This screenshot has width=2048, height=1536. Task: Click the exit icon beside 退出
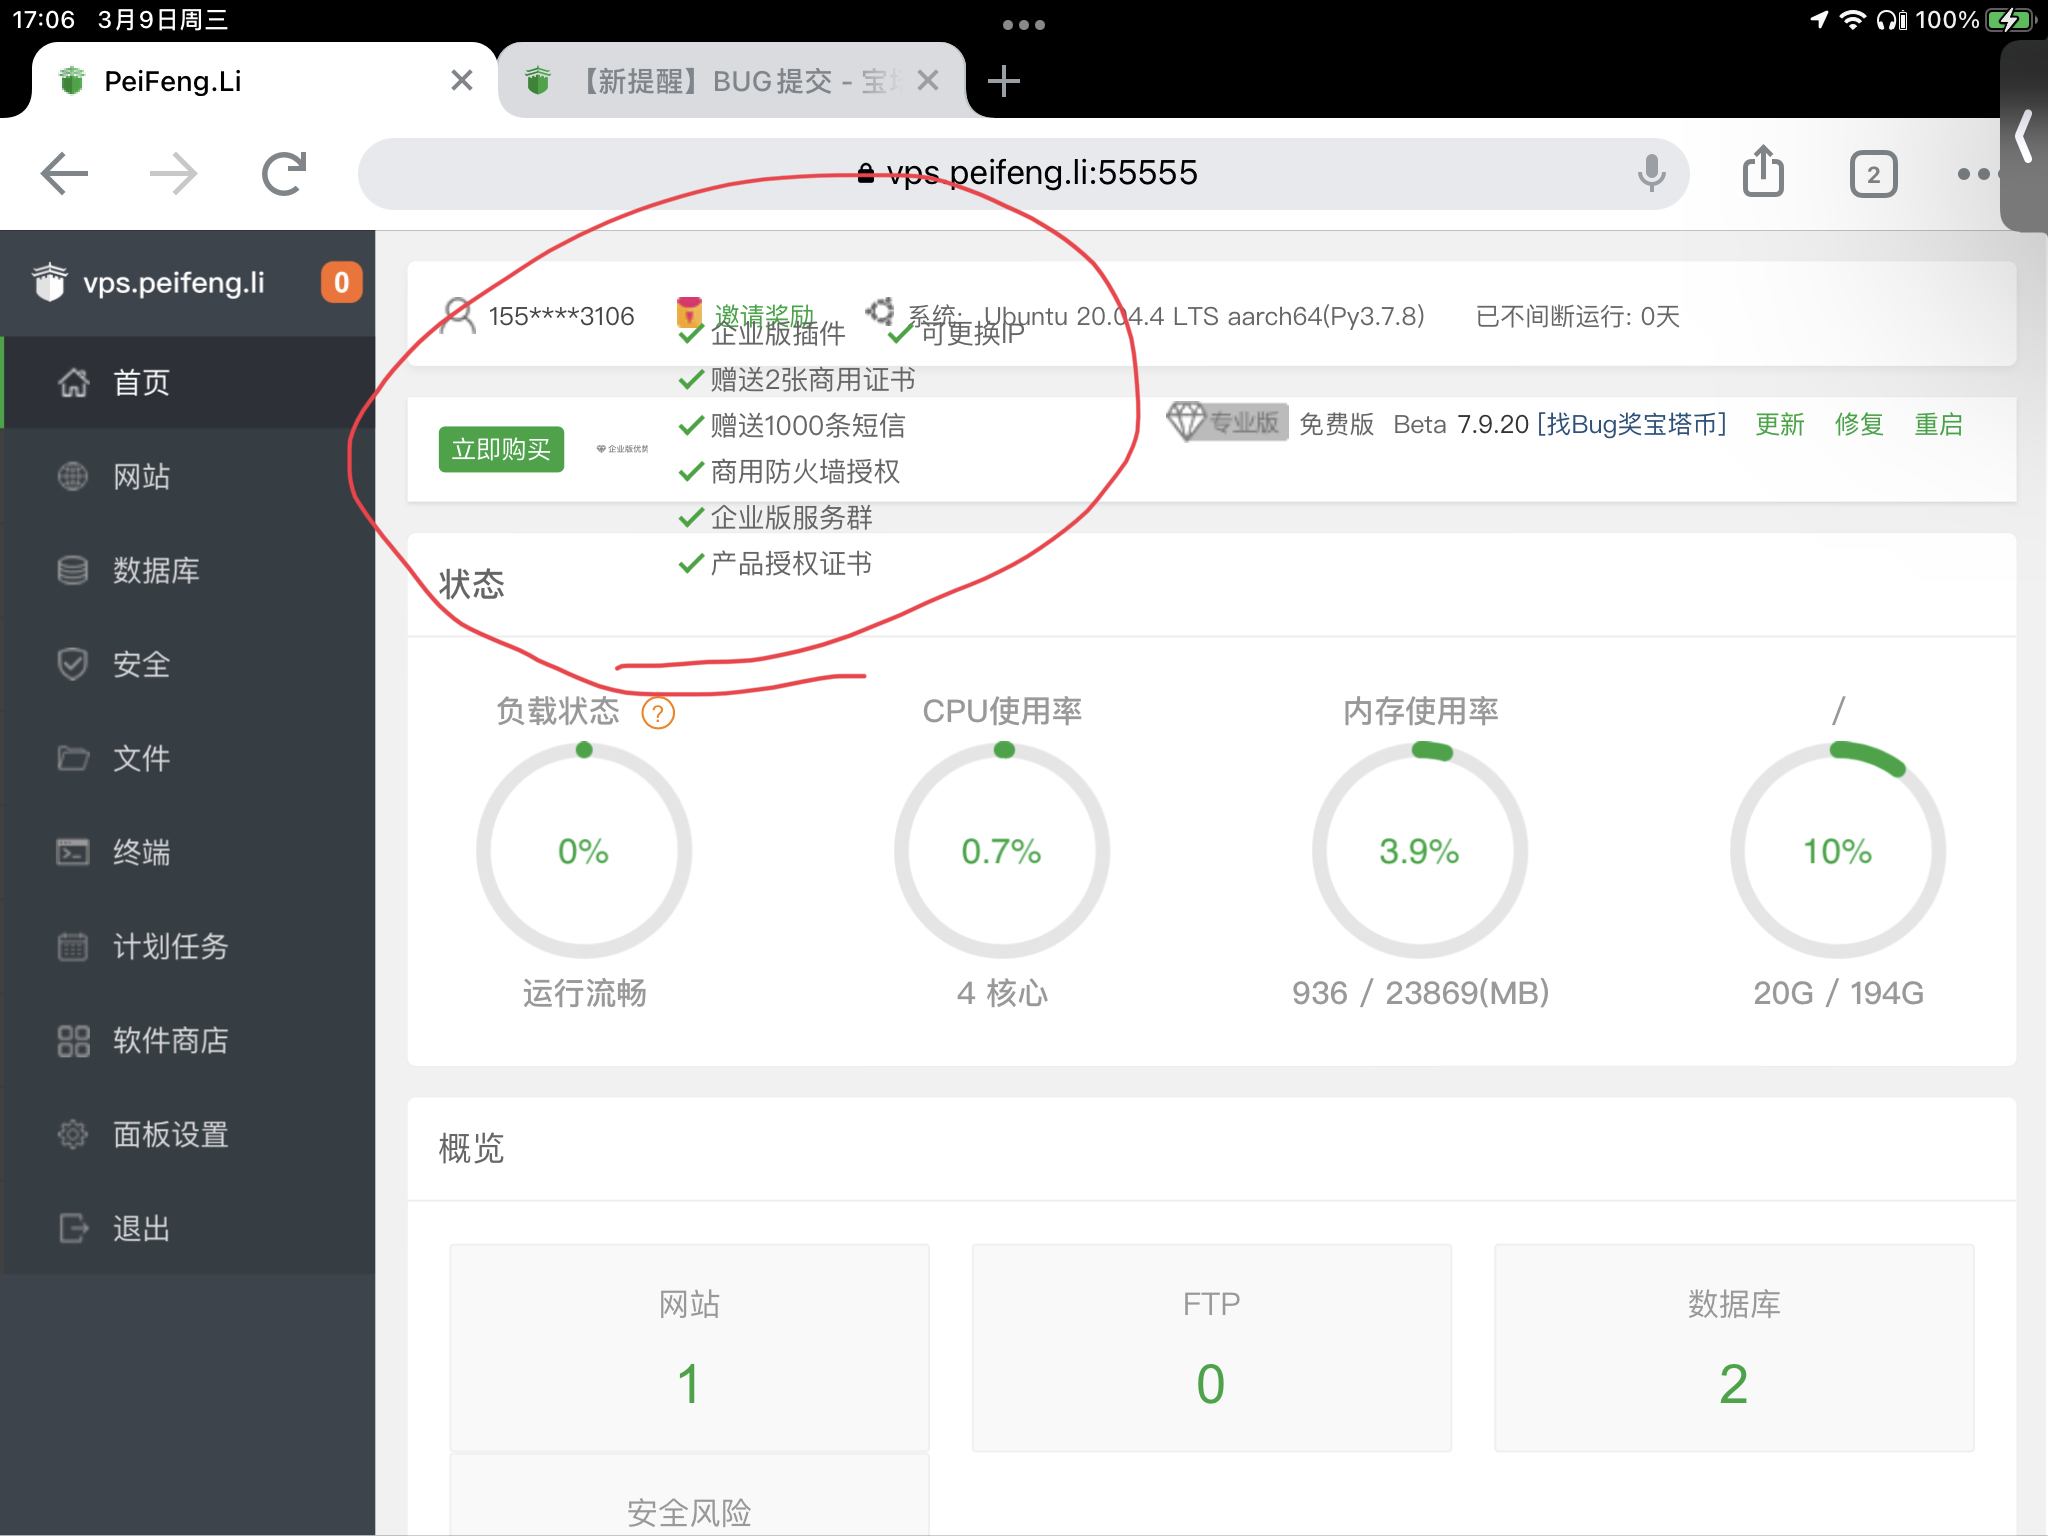[73, 1228]
